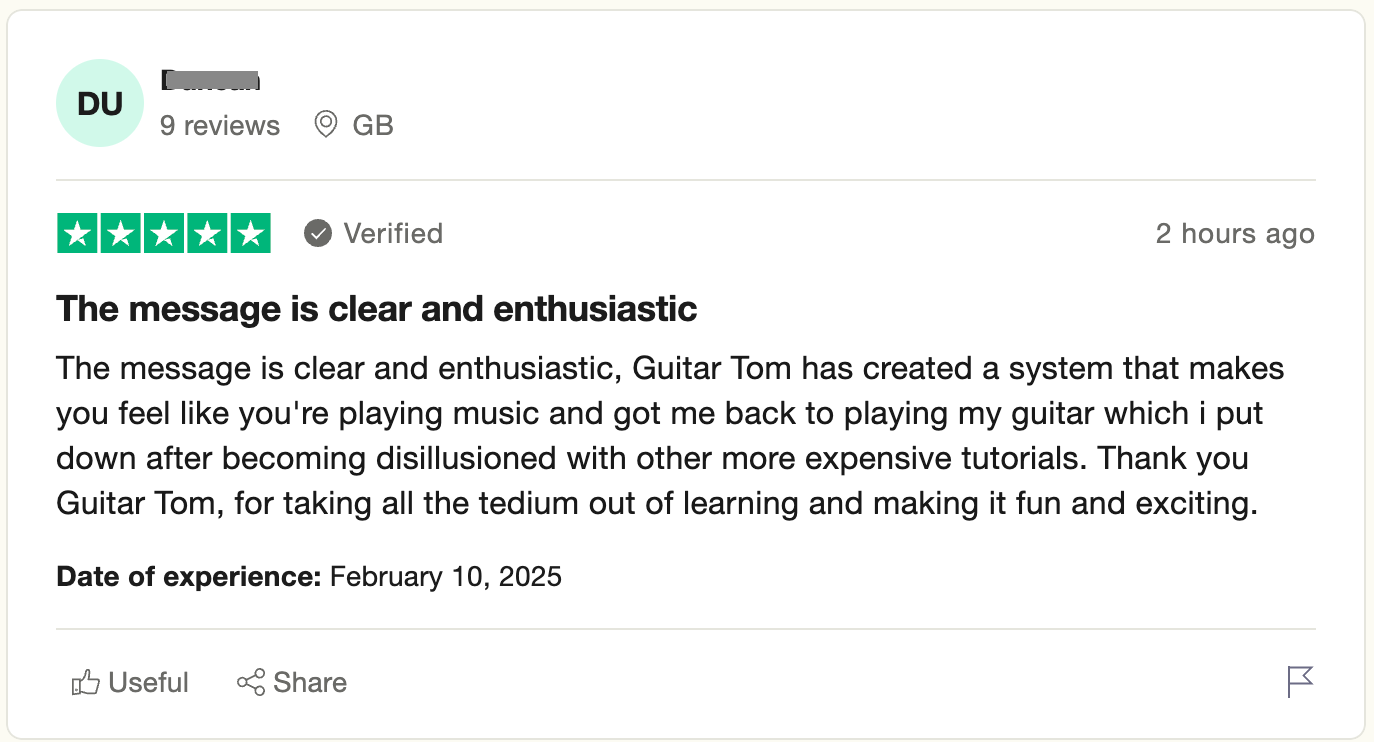Image resolution: width=1374 pixels, height=742 pixels.
Task: Click the middle star of the rating
Action: 164,234
